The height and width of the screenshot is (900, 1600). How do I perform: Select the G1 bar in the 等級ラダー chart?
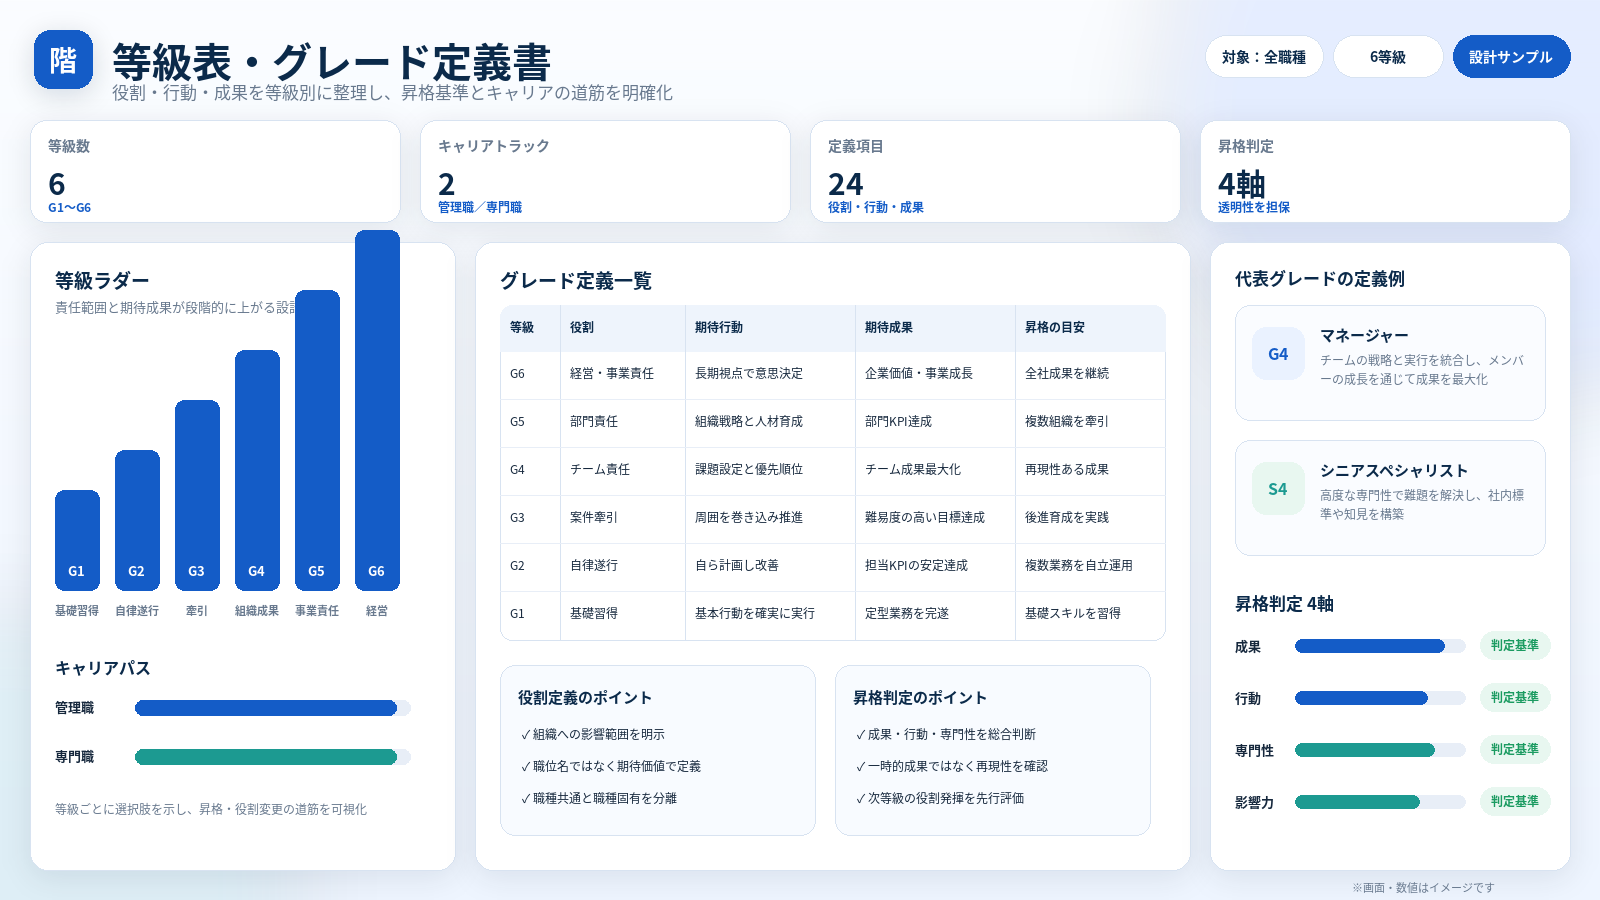click(x=77, y=540)
